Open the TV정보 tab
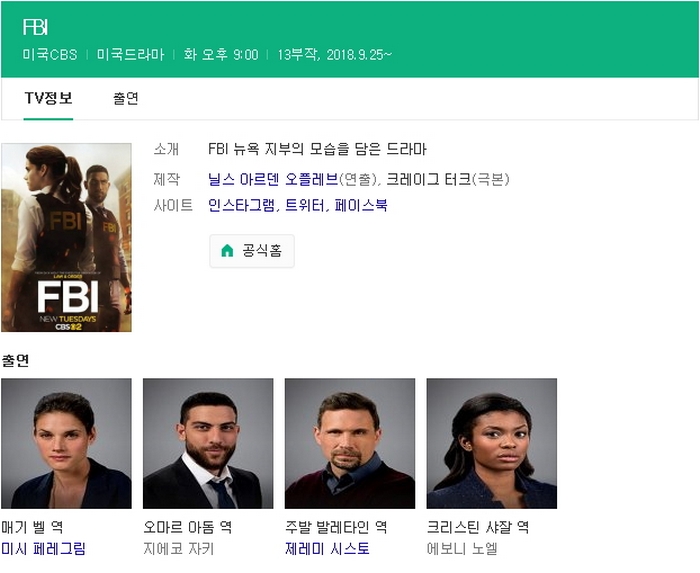Viewport: 700px width, 573px height. click(x=48, y=98)
